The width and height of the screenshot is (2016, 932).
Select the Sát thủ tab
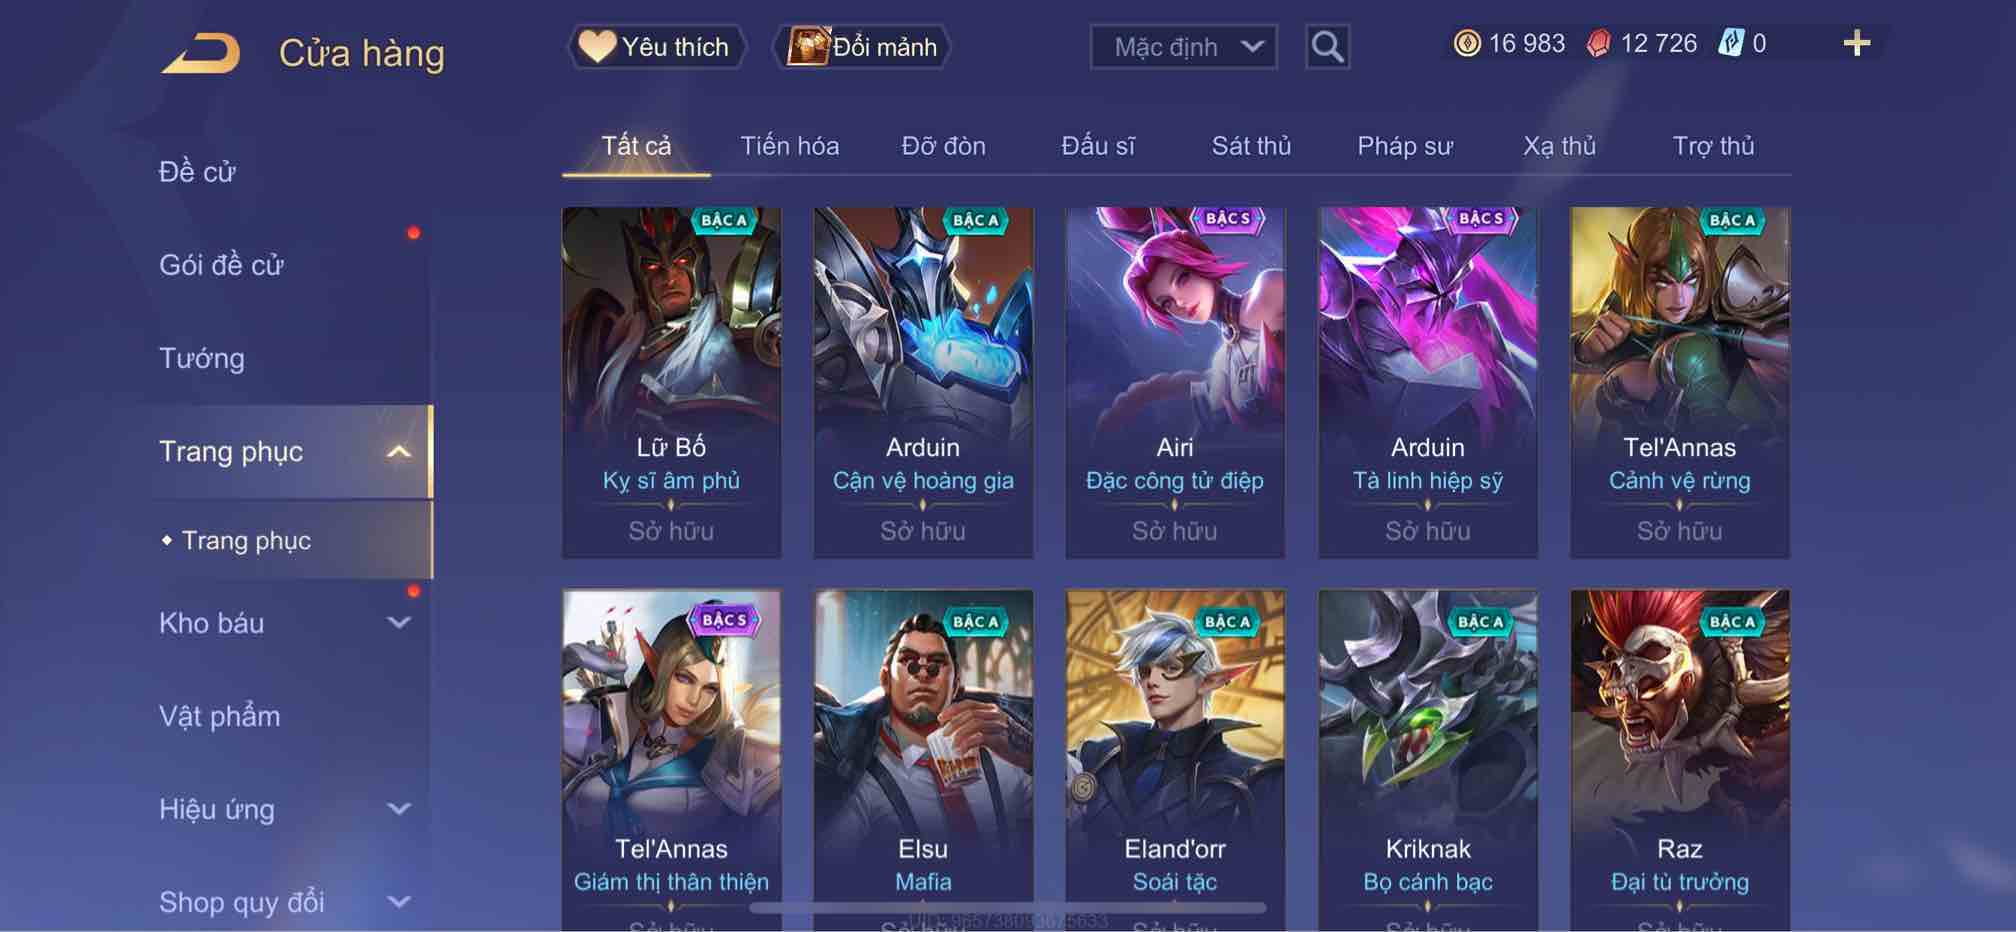tap(1251, 146)
